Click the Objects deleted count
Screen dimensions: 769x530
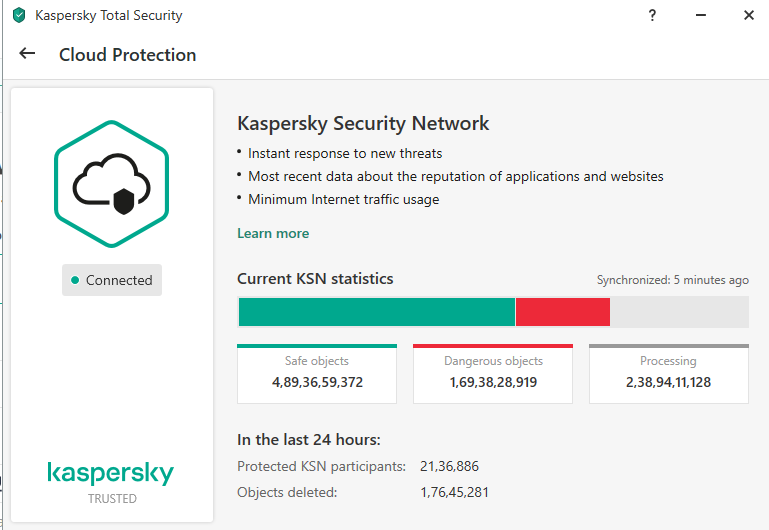[455, 492]
